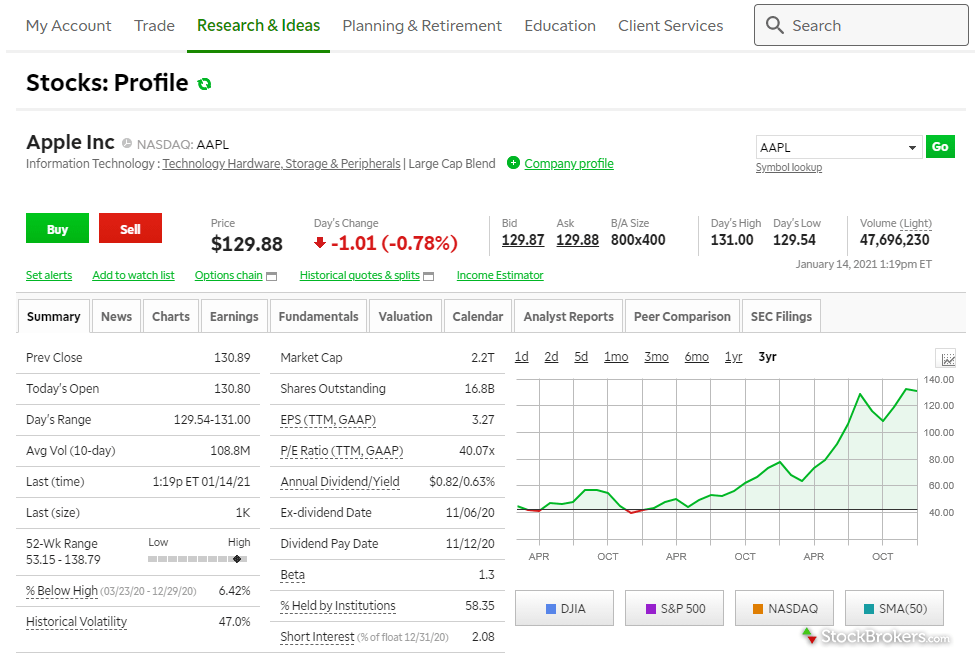Select the 1yr chart range
Screen dimensions: 975x660
coord(733,357)
